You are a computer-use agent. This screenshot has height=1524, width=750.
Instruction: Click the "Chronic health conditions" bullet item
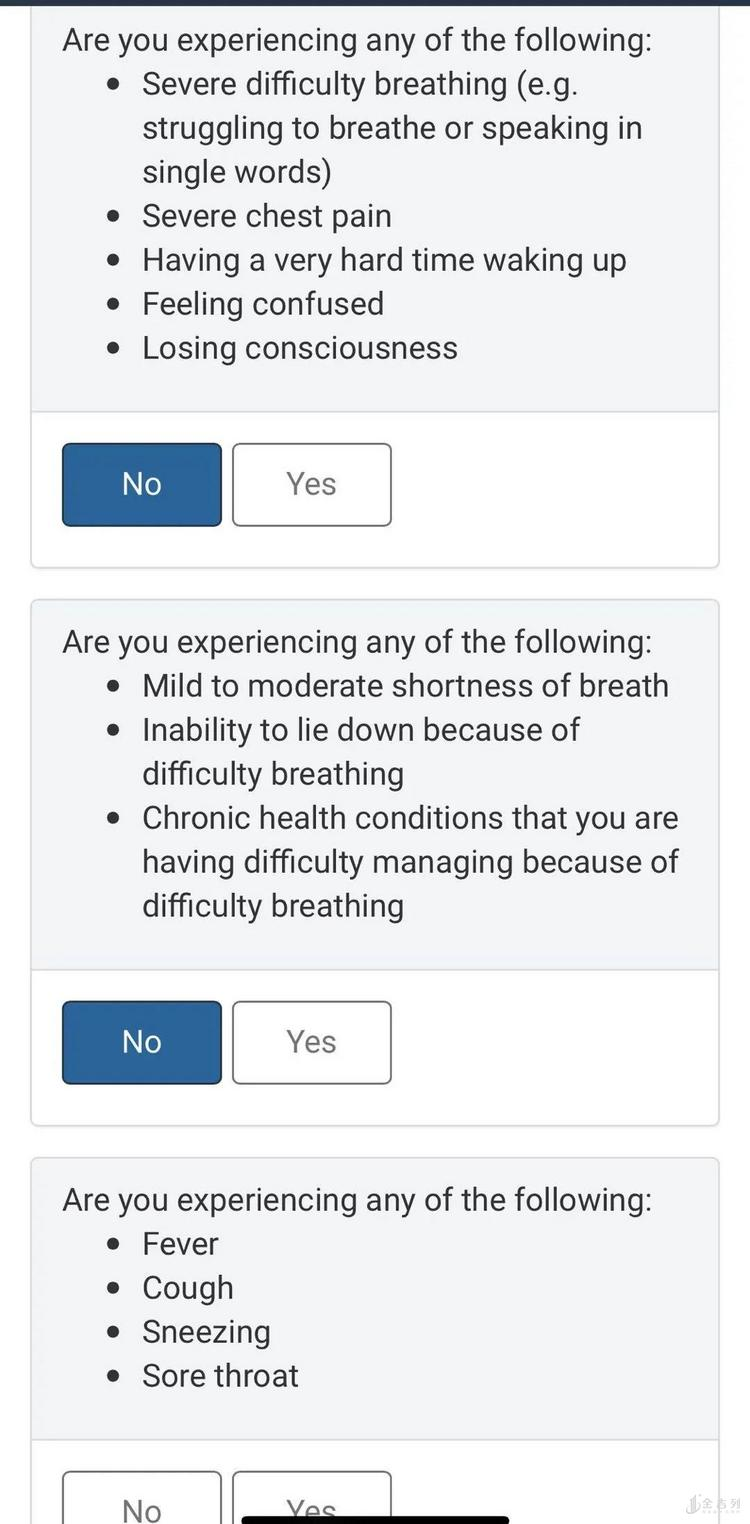click(x=410, y=818)
